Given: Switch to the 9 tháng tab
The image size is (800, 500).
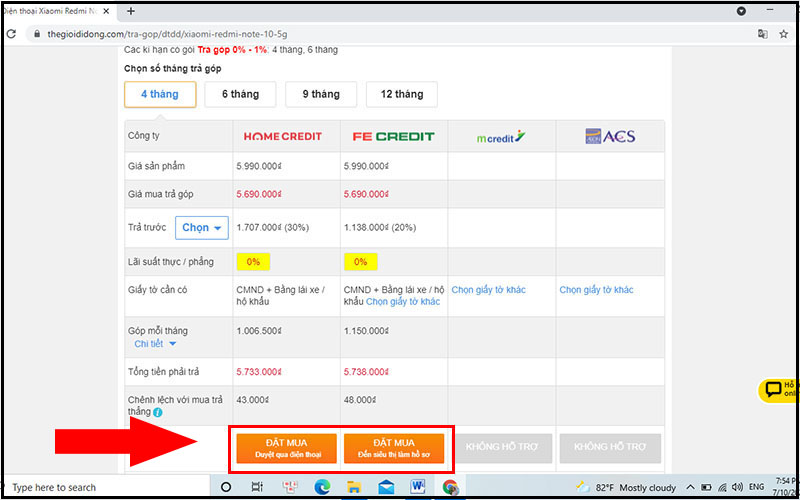Looking at the screenshot, I should click(319, 94).
